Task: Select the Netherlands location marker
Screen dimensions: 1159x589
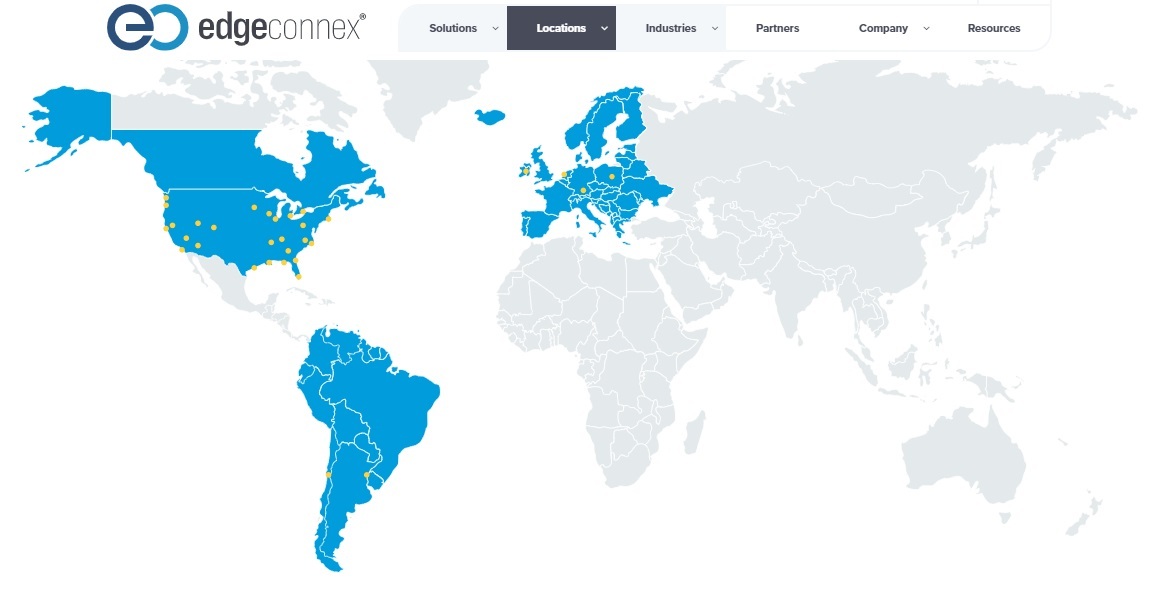Action: 564,174
